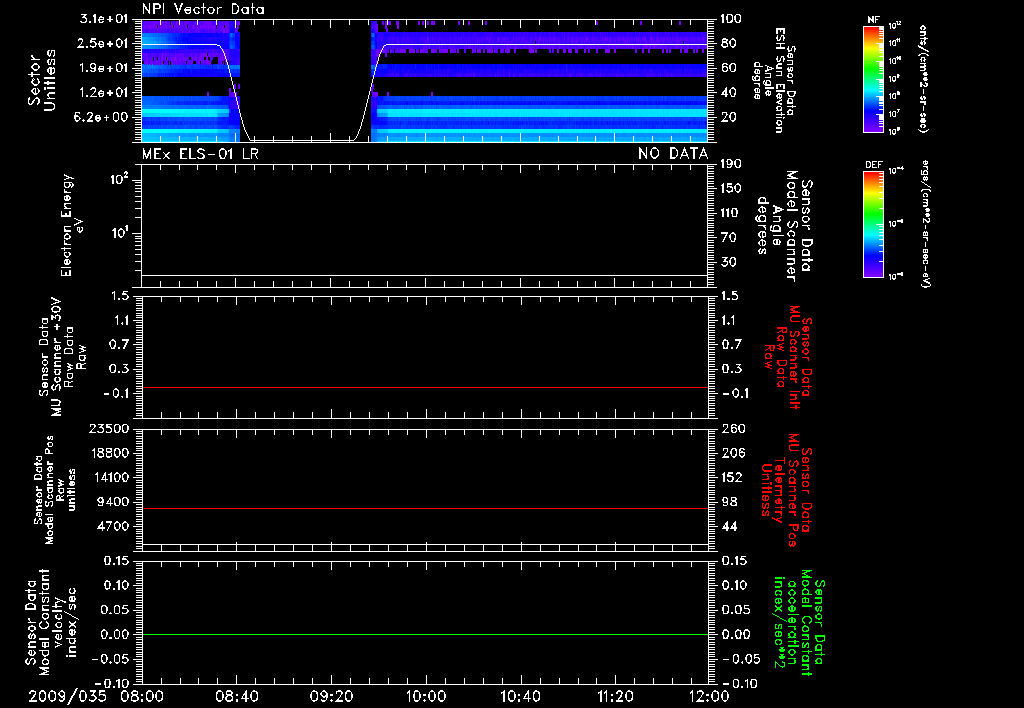The height and width of the screenshot is (708, 1024).
Task: Click the Model Scanner Pos Raw unitless label
Action: pyautogui.click(x=55, y=490)
